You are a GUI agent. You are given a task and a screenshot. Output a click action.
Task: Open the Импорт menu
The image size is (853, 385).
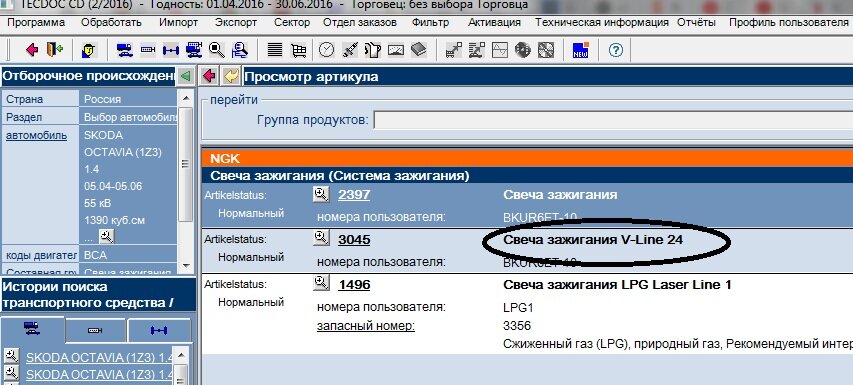tap(178, 22)
